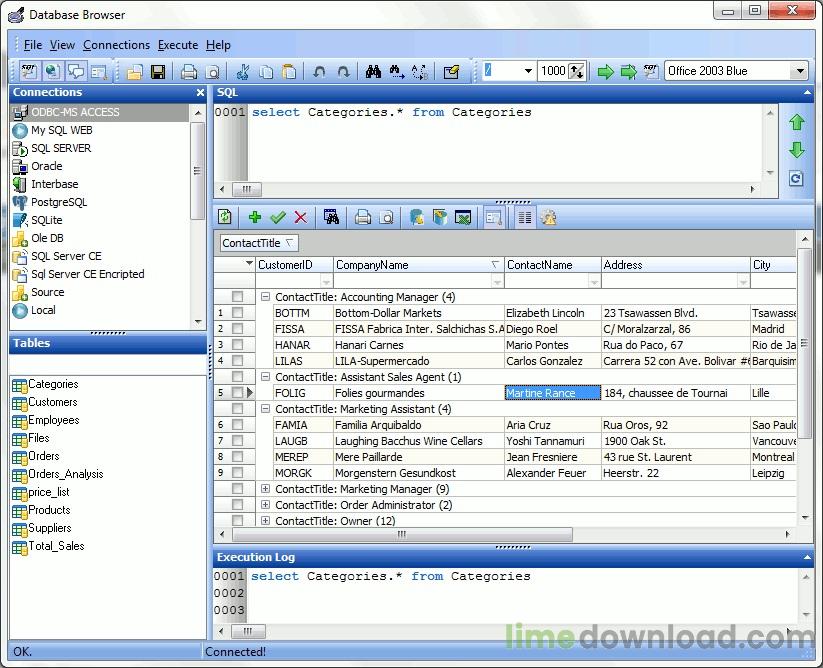Open the Connections menu

tap(116, 44)
